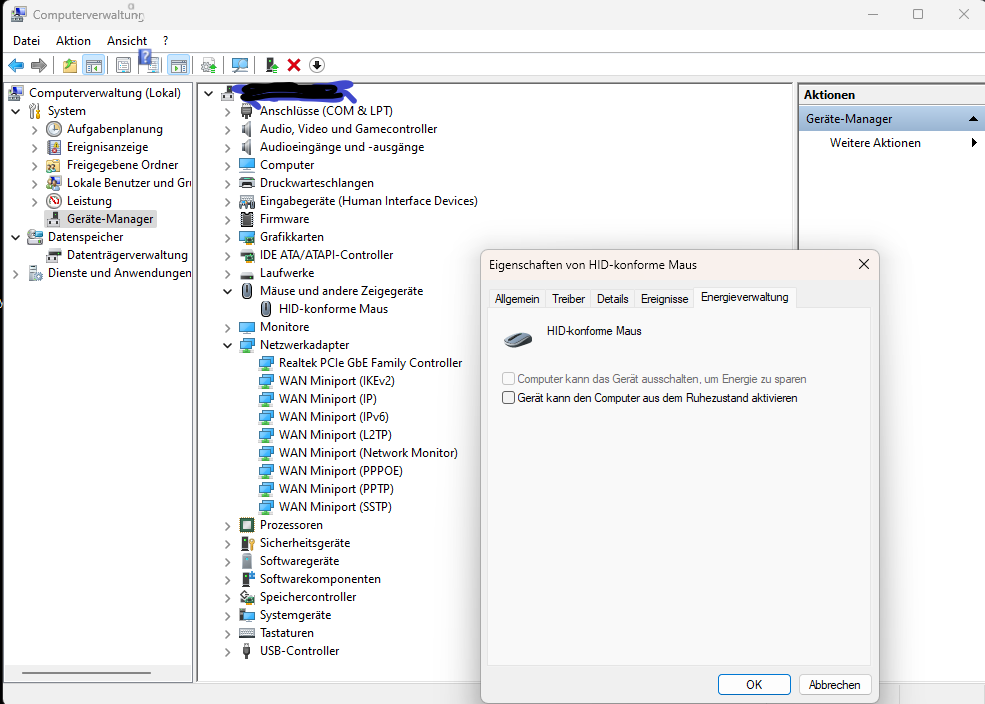
Task: Select WAN Miniport (PPPOE) adapter
Action: click(340, 471)
